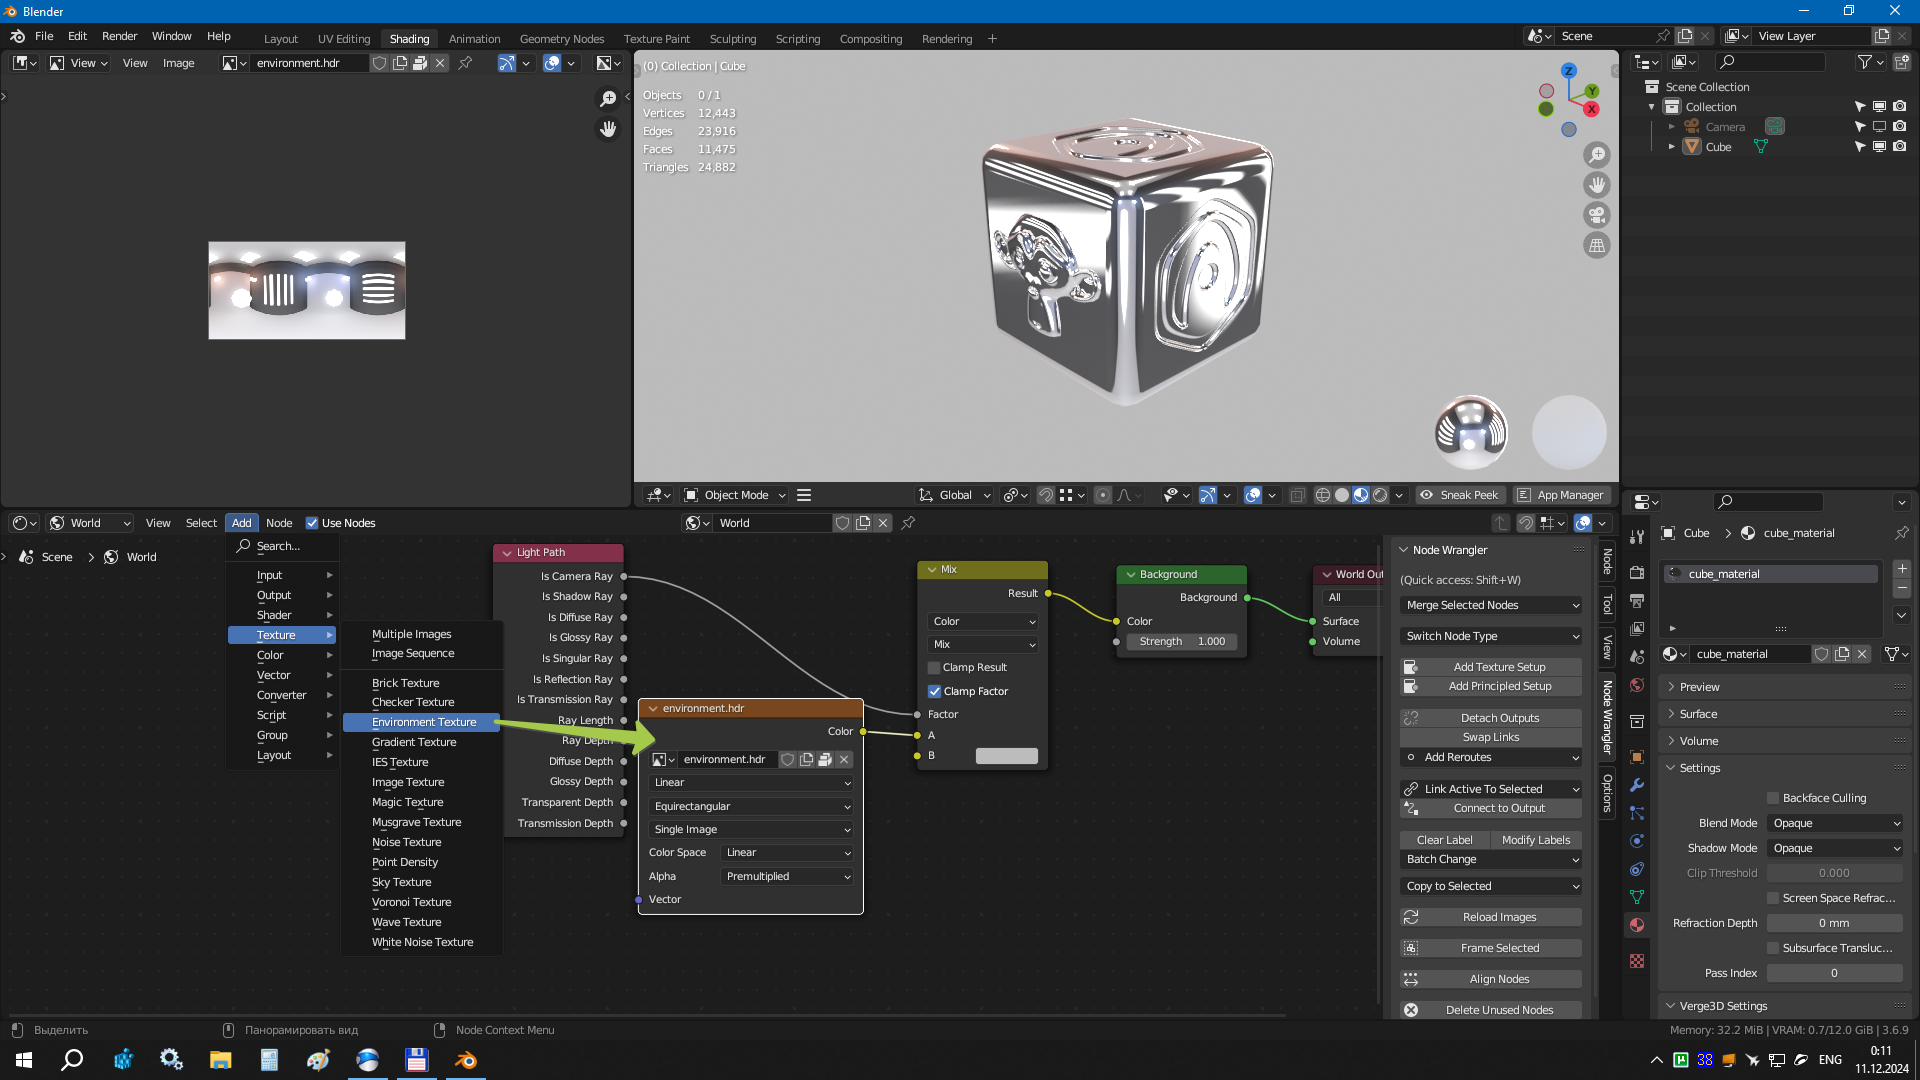Adjust Background Strength value field
Image resolution: width=1920 pixels, height=1080 pixels.
tap(1182, 642)
